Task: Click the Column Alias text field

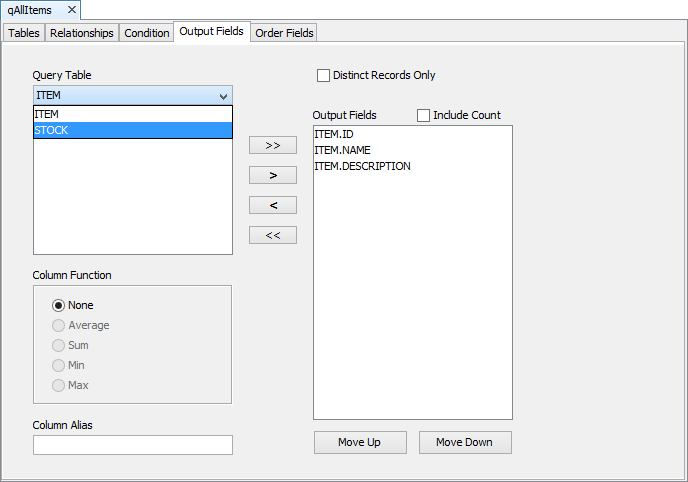Action: 132,445
